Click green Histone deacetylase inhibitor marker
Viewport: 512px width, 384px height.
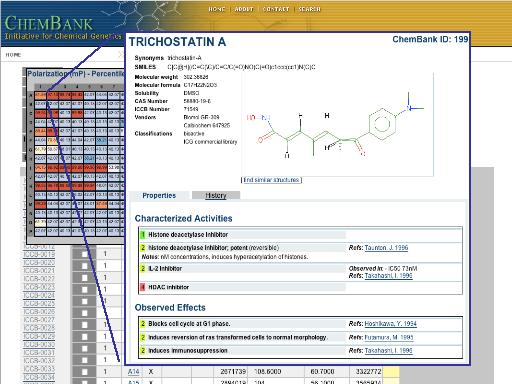(x=143, y=235)
